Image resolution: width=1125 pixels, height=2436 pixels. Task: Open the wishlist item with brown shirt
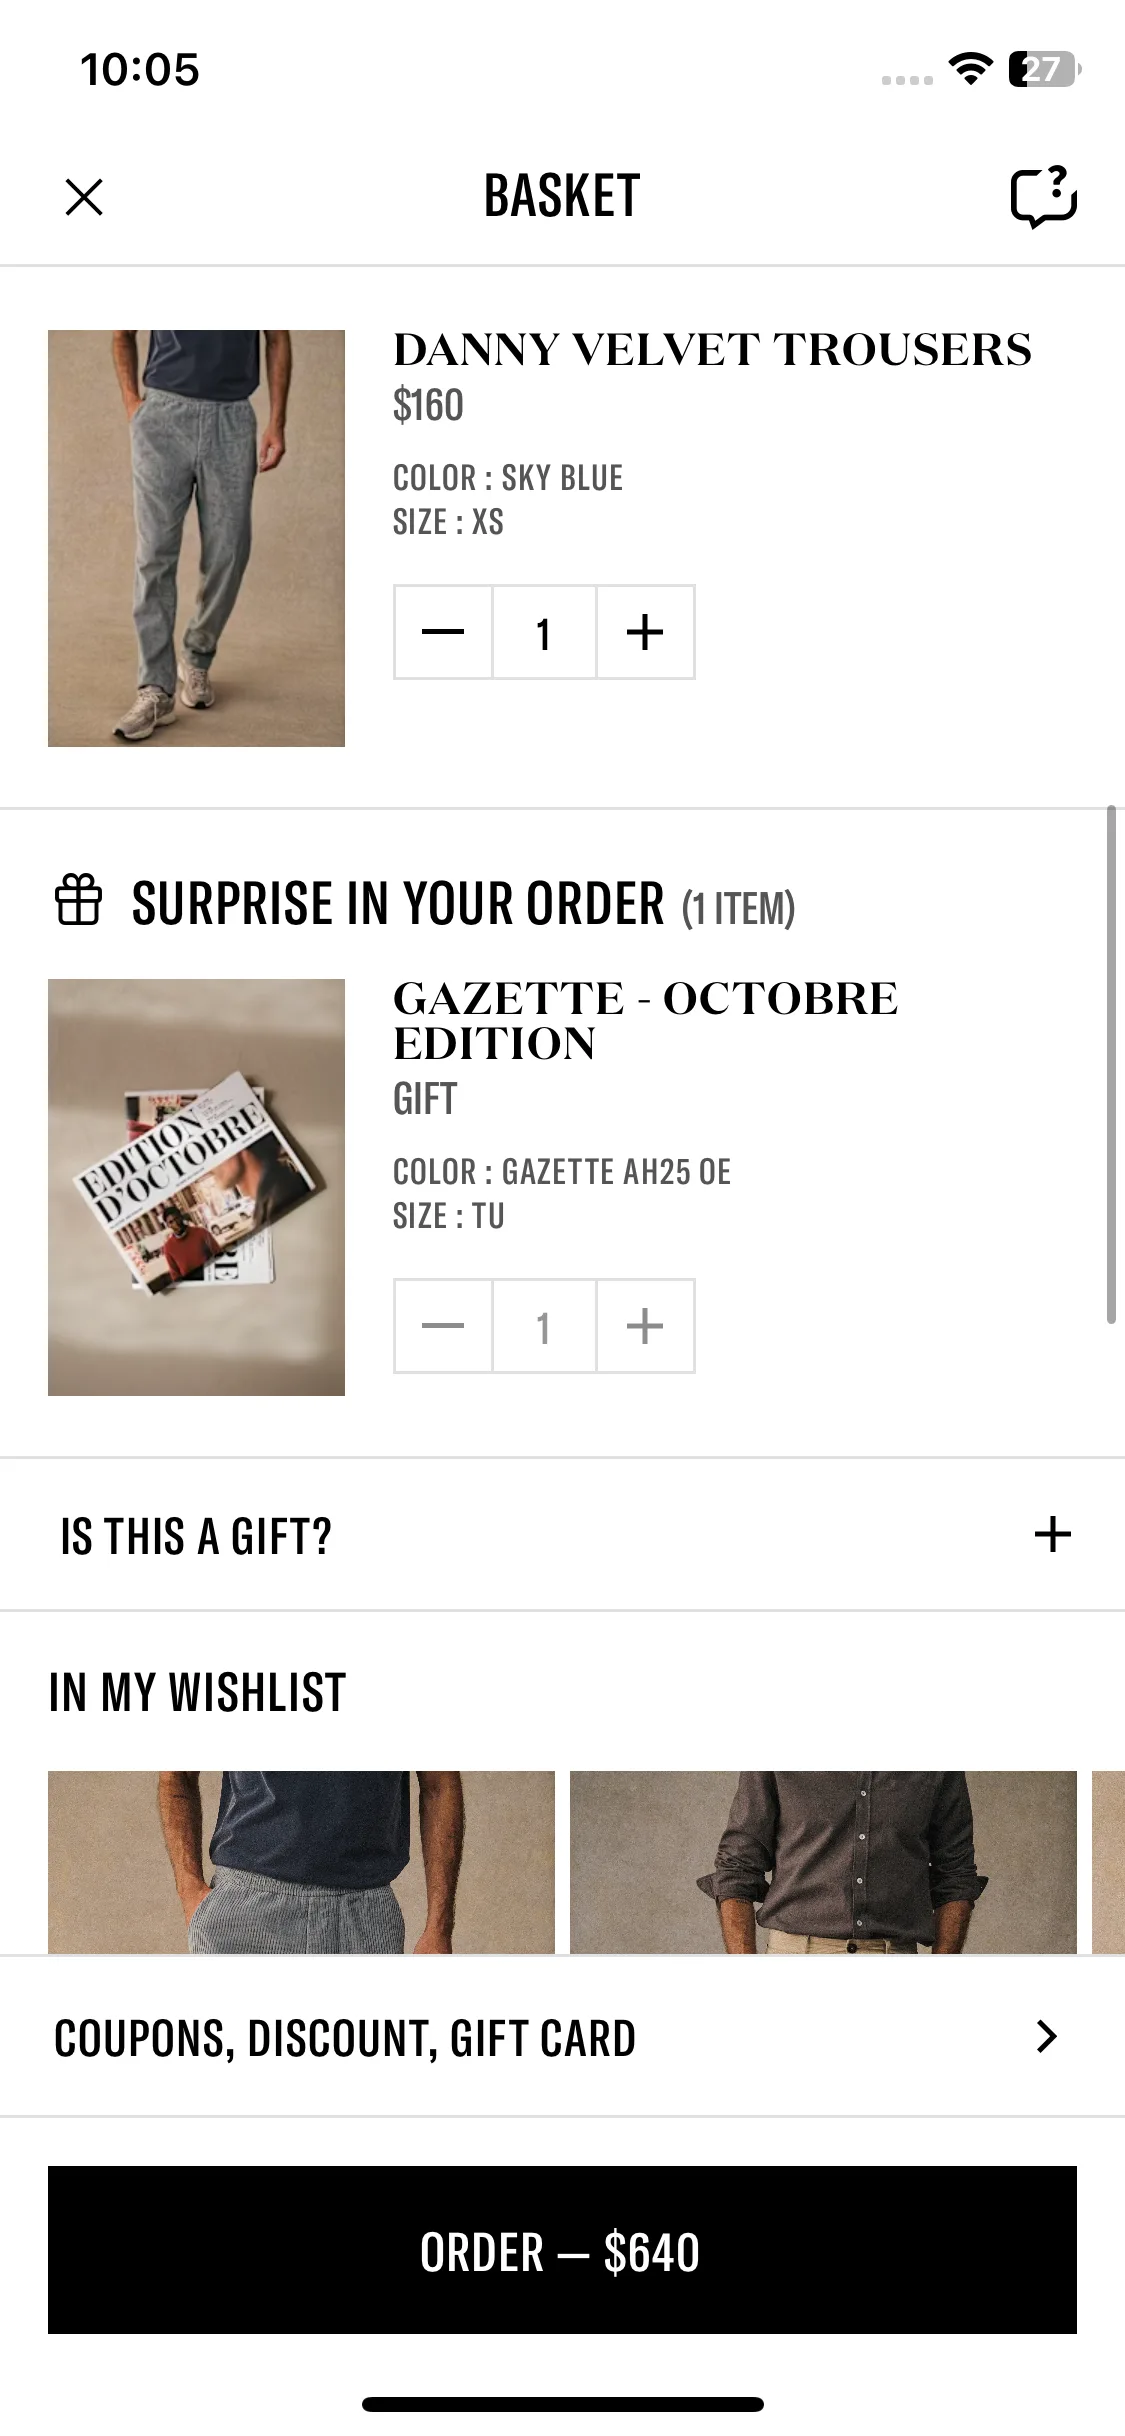pos(823,1862)
